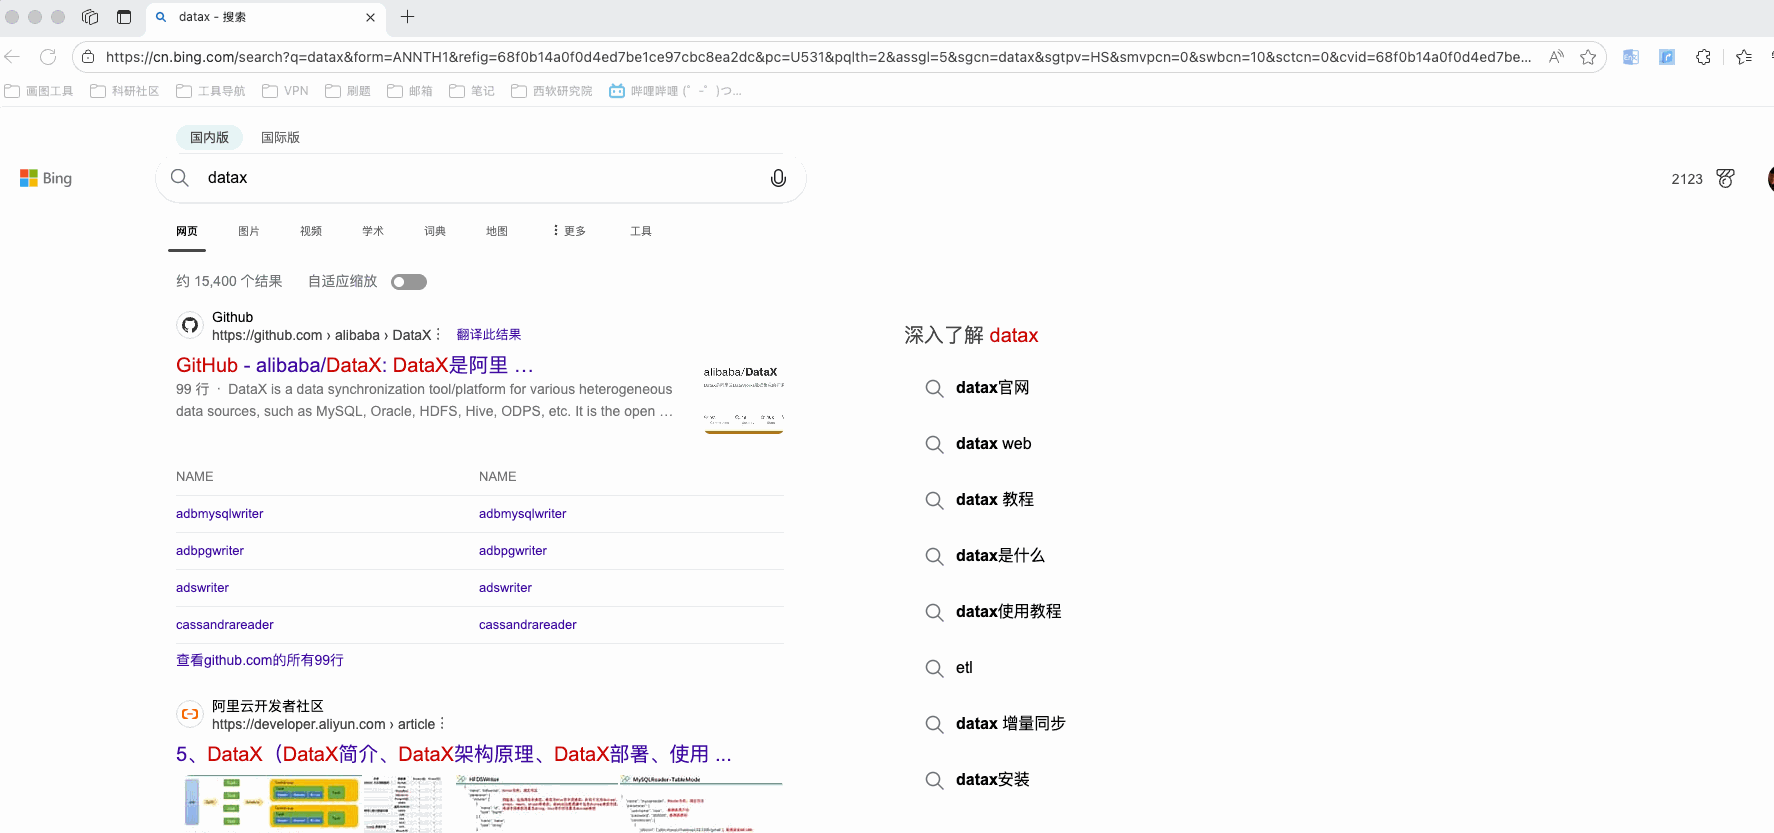The width and height of the screenshot is (1774, 833).
Task: Refresh the current page
Action: coord(48,57)
